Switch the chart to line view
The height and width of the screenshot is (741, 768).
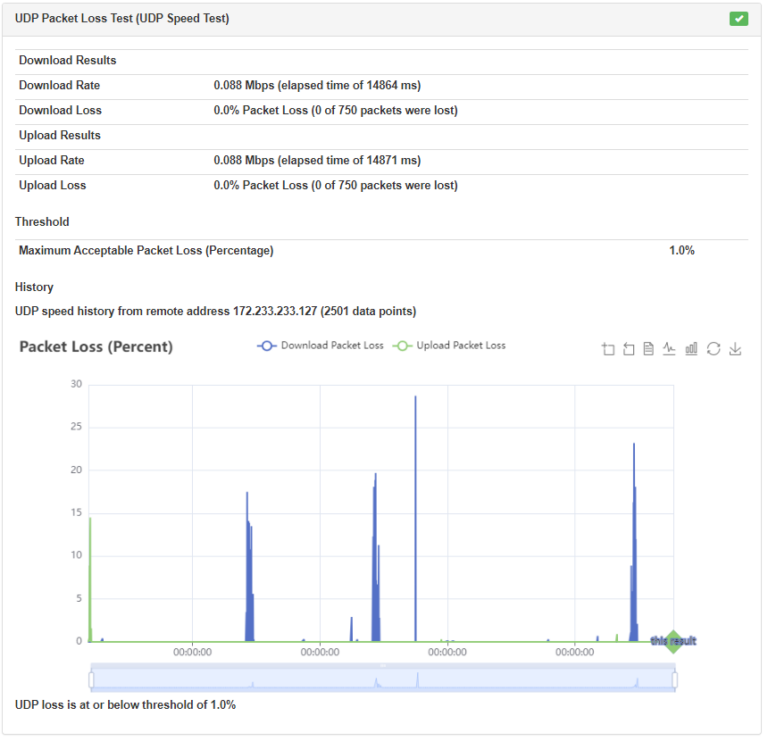click(x=669, y=349)
